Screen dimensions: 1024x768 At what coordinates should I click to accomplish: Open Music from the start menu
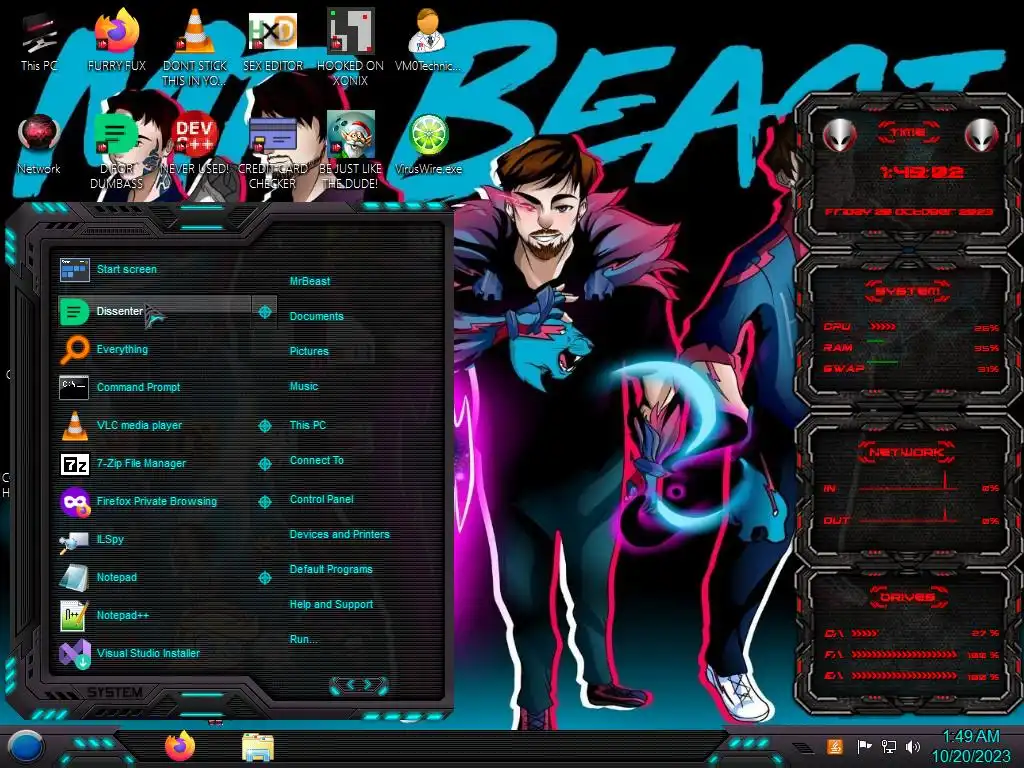click(304, 387)
